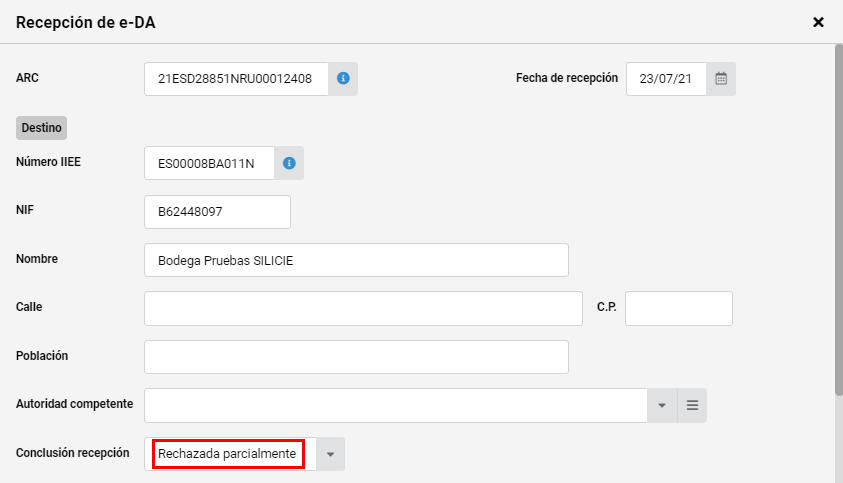Expand the Conclusión recepción dropdown arrow
This screenshot has width=843, height=483.
click(x=330, y=454)
